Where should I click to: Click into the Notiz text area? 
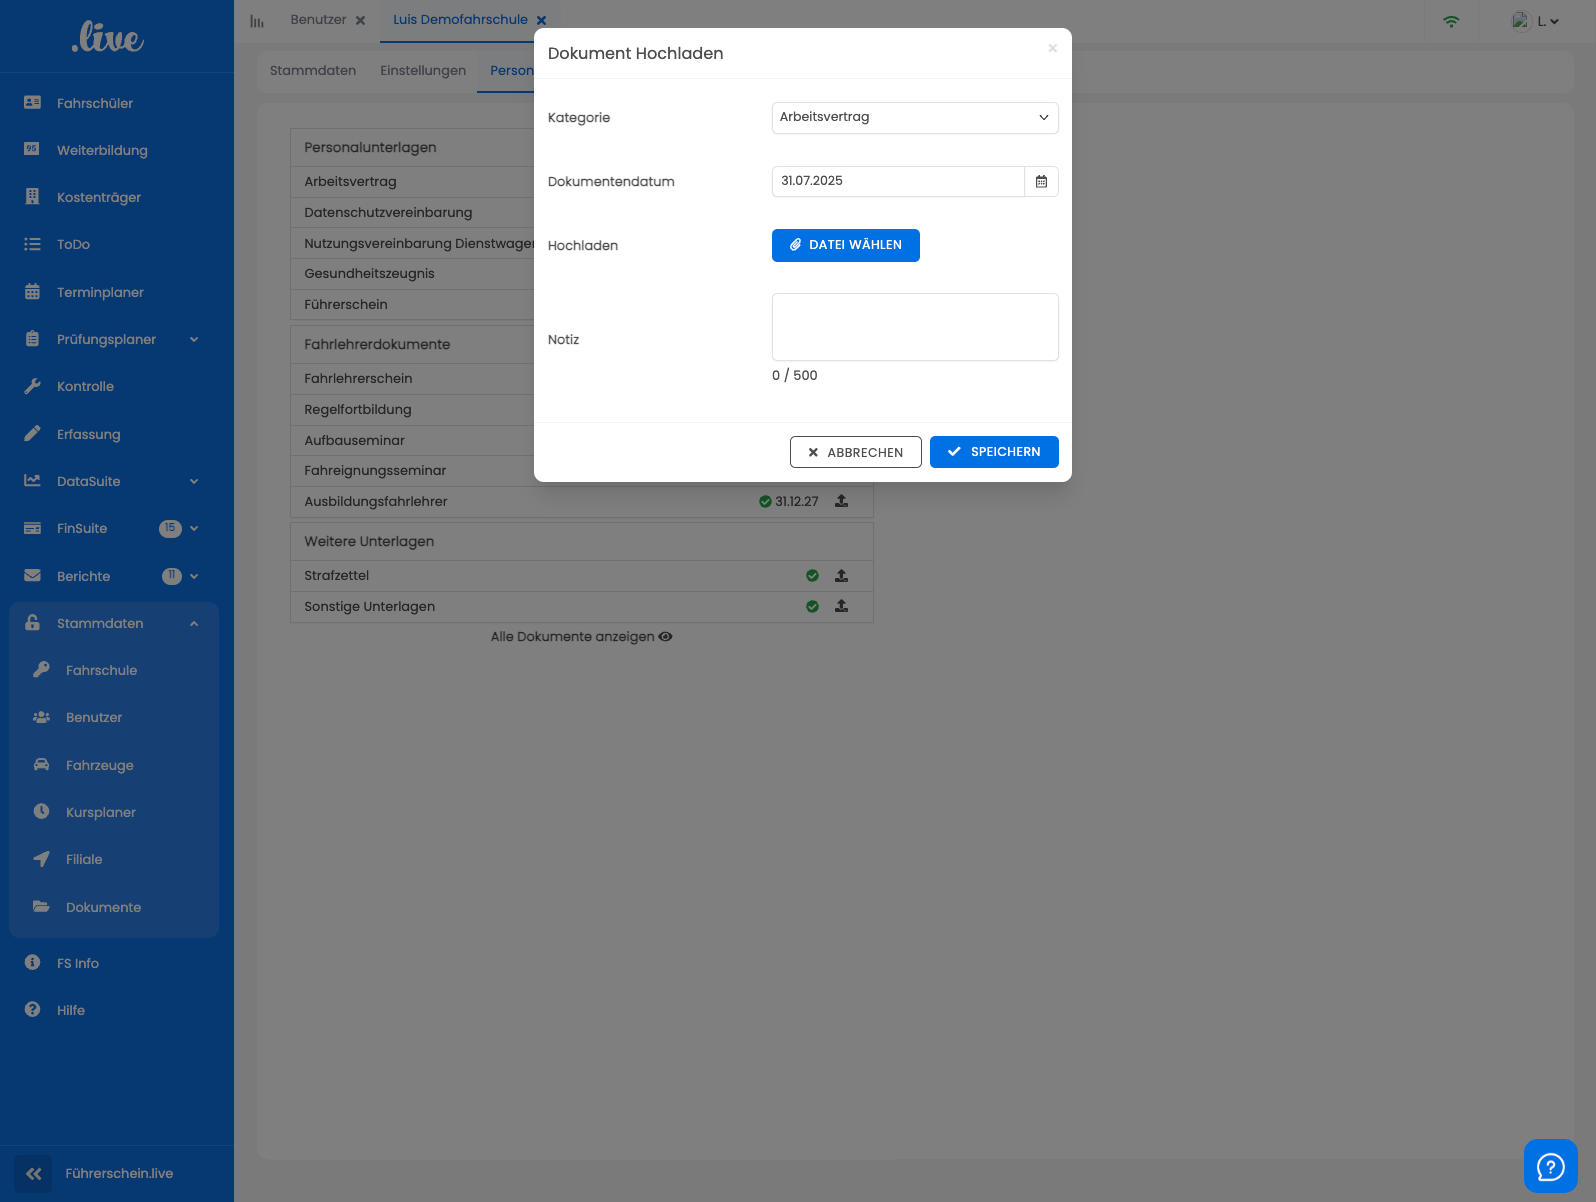(x=914, y=327)
